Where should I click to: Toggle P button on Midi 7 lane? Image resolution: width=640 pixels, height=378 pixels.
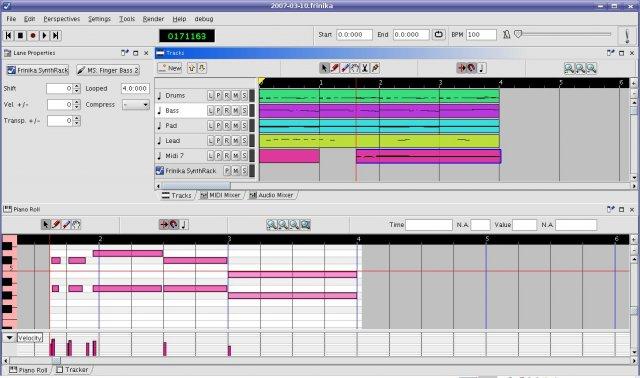click(x=218, y=156)
